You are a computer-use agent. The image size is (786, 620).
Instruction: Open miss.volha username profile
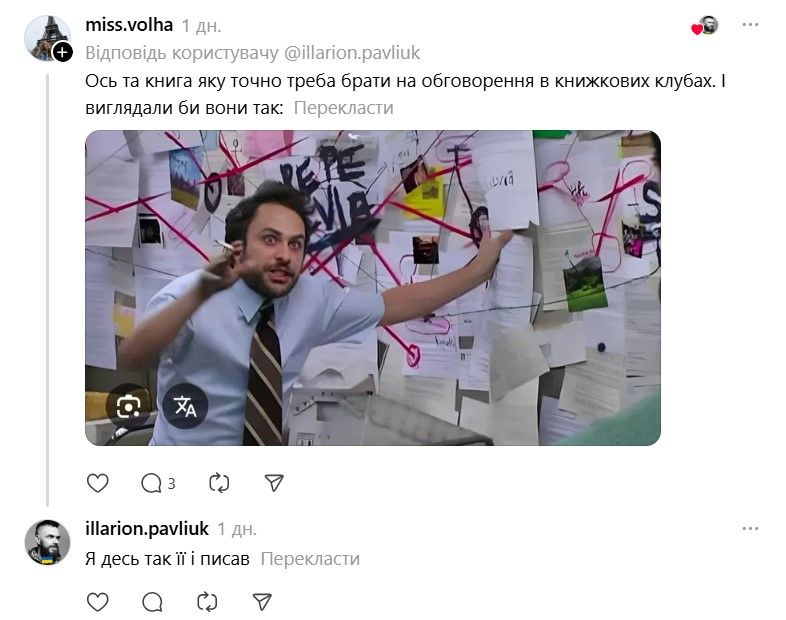click(129, 25)
